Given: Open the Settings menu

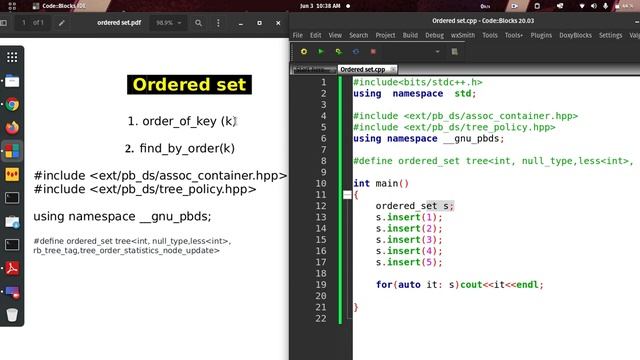Looking at the screenshot, I should coord(611,36).
